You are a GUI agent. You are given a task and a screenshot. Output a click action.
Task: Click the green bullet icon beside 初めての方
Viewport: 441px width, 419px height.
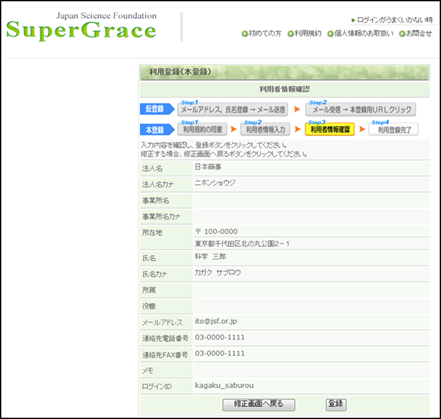coord(245,34)
